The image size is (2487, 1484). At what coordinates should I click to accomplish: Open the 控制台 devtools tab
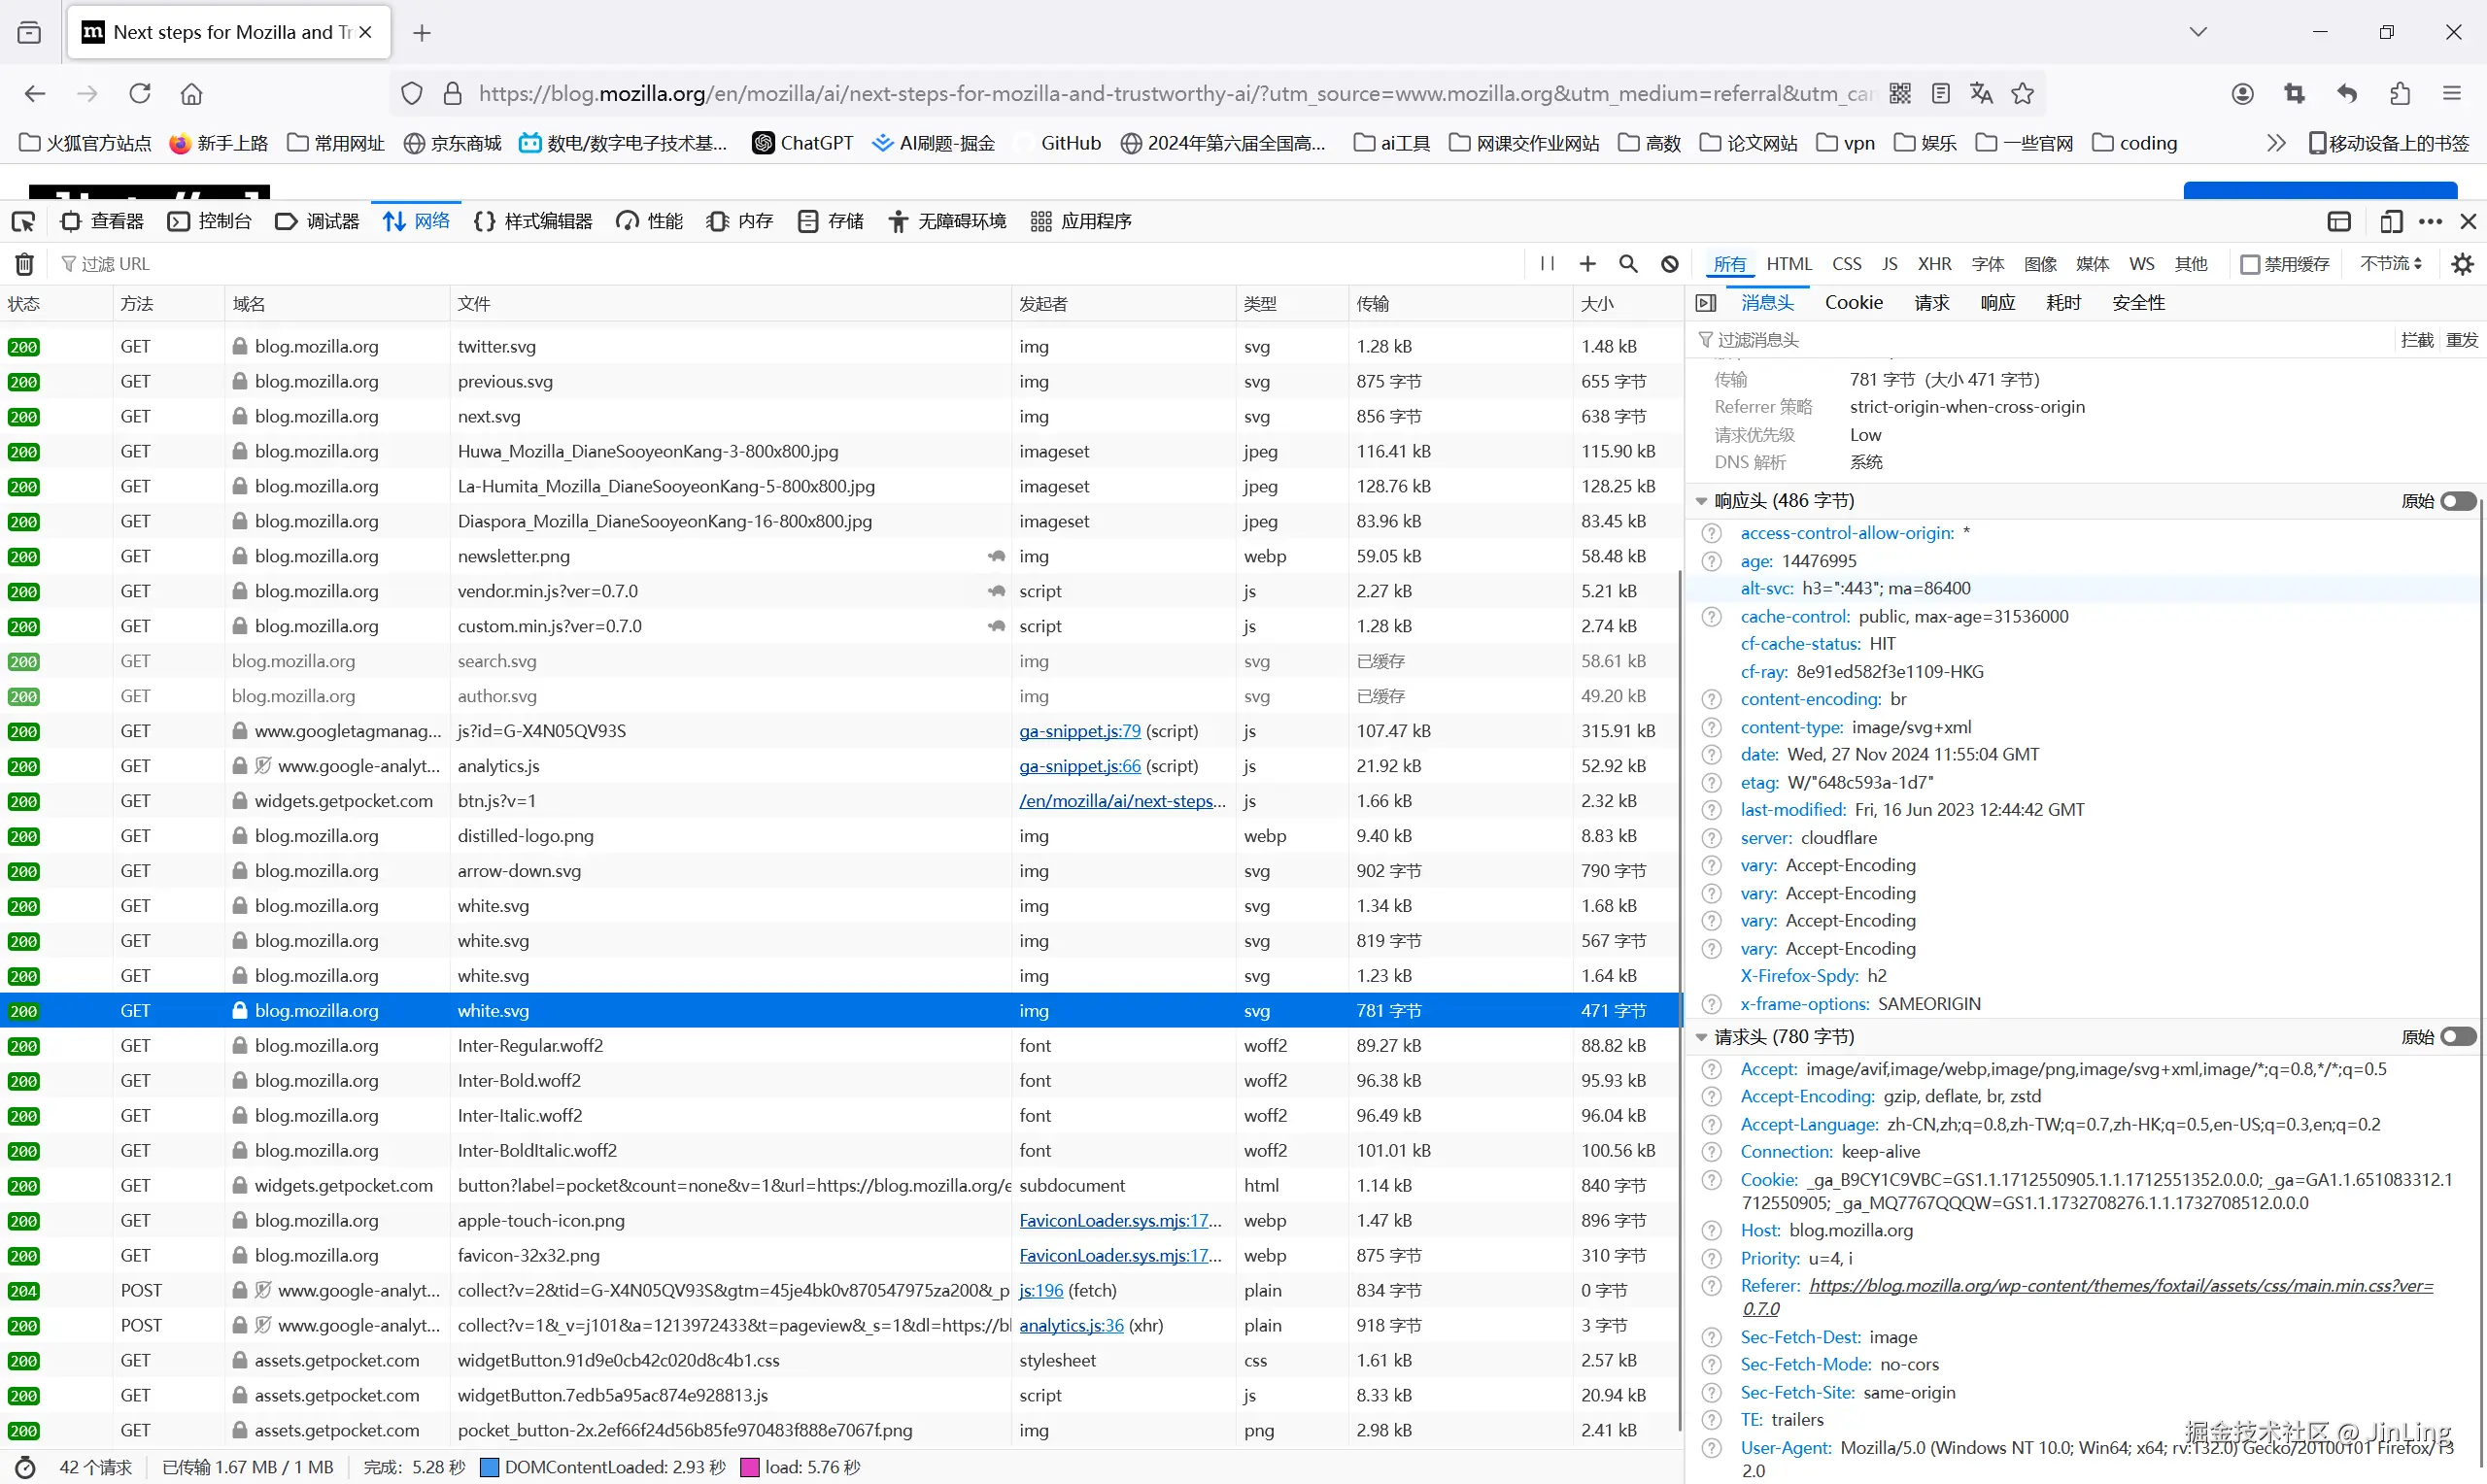[x=210, y=221]
